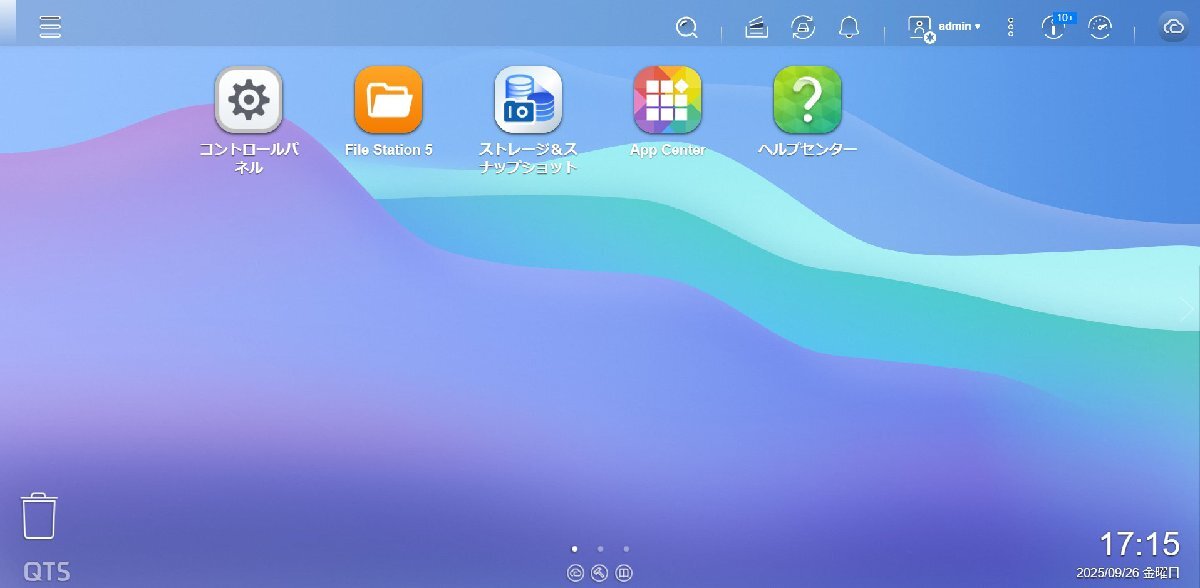The image size is (1200, 588).
Task: Click the admin user avatar icon
Action: (921, 28)
